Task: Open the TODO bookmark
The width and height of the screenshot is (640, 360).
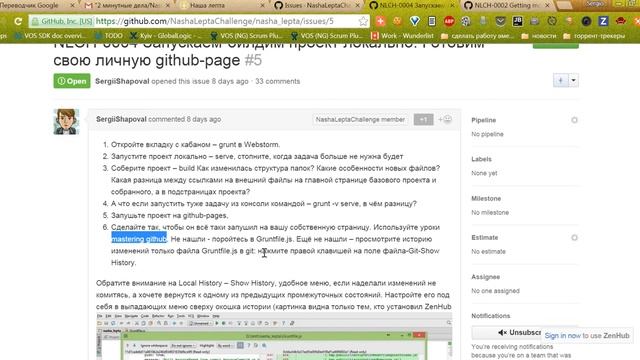Action: click(x=109, y=36)
